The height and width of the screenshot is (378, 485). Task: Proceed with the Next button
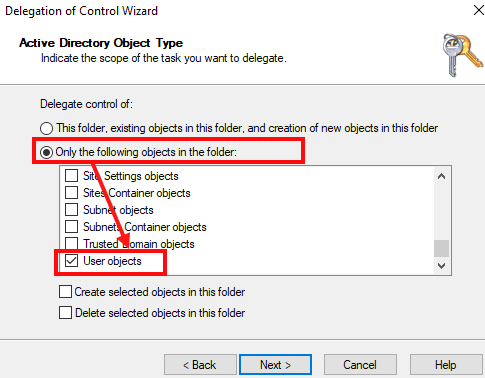click(x=275, y=365)
